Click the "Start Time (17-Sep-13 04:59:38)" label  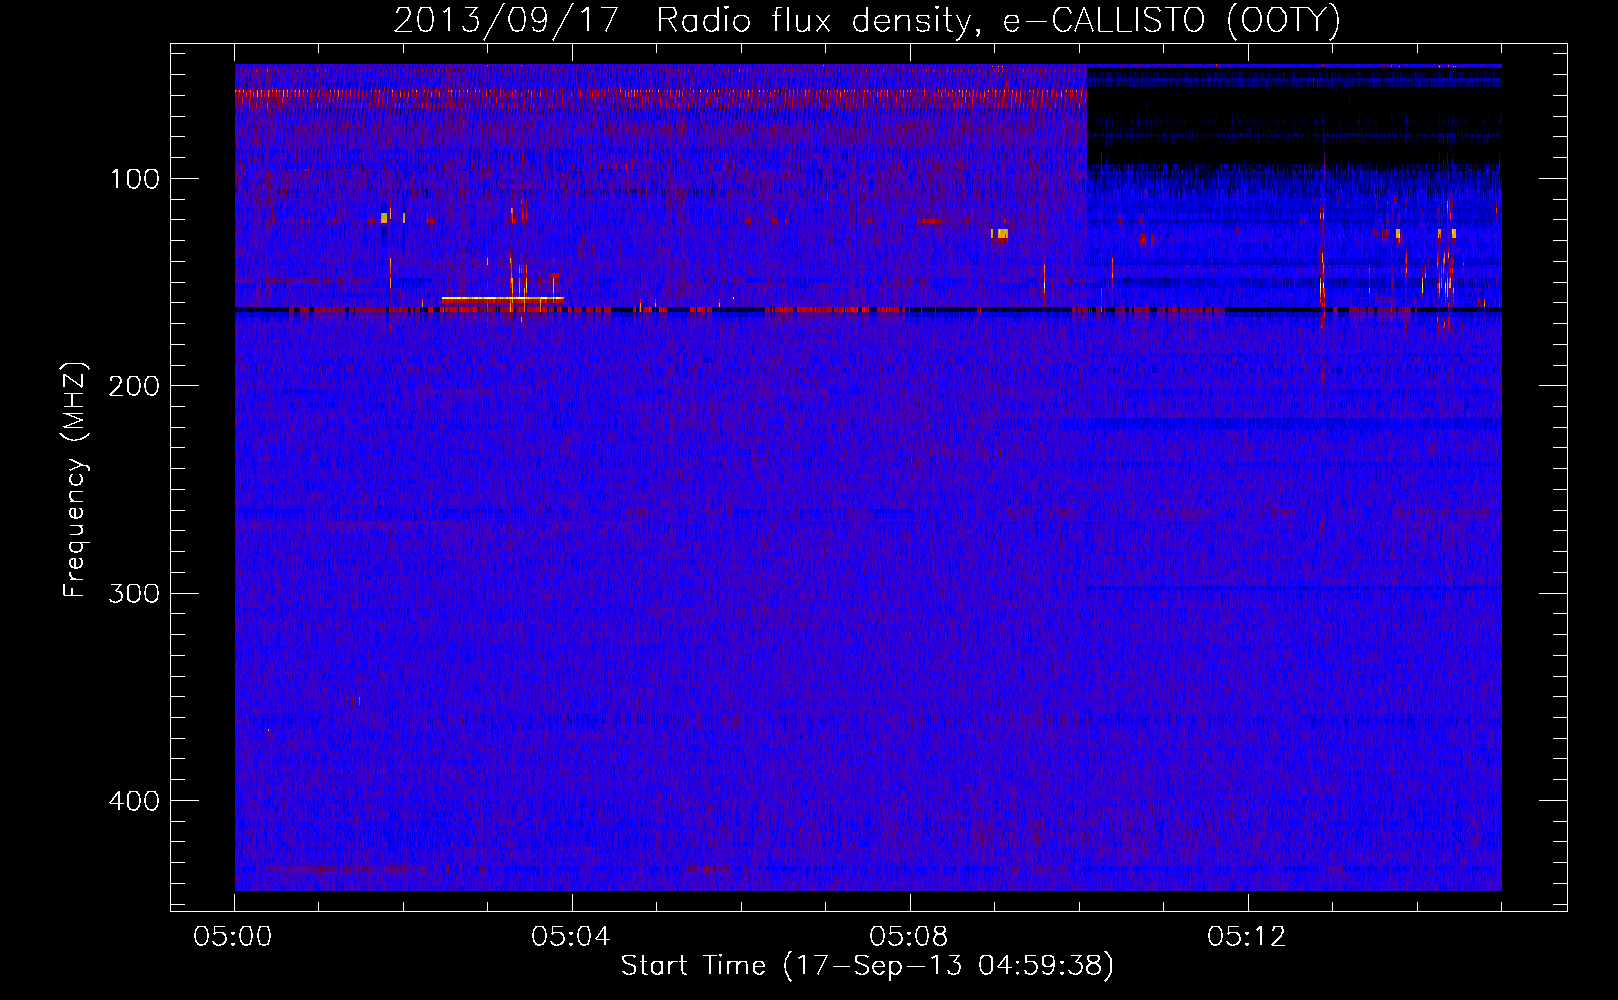point(867,966)
